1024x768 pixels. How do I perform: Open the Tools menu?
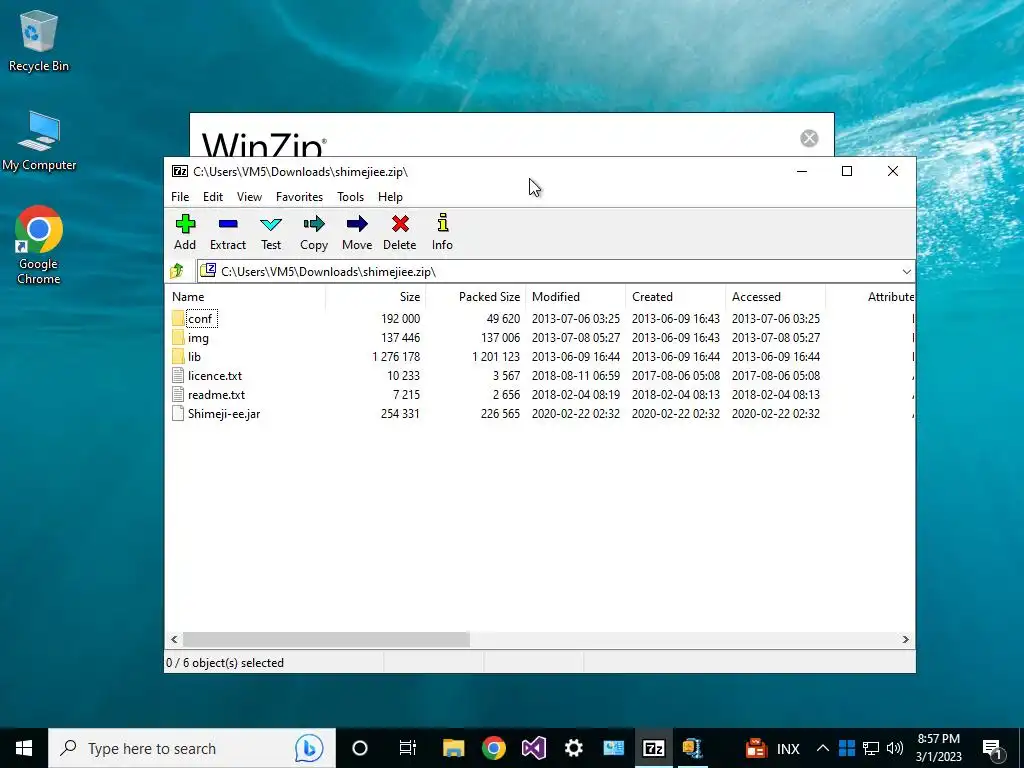click(x=350, y=197)
